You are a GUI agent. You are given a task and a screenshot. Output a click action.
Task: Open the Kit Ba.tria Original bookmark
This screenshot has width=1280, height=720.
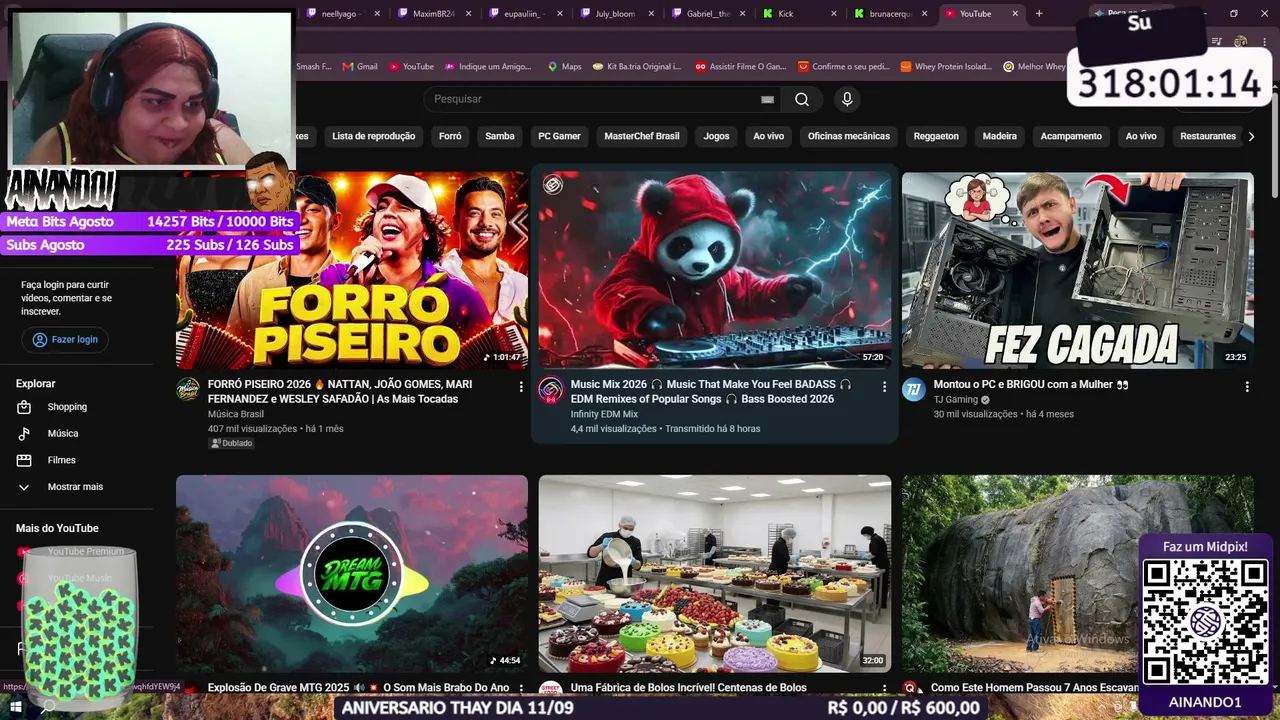(637, 67)
